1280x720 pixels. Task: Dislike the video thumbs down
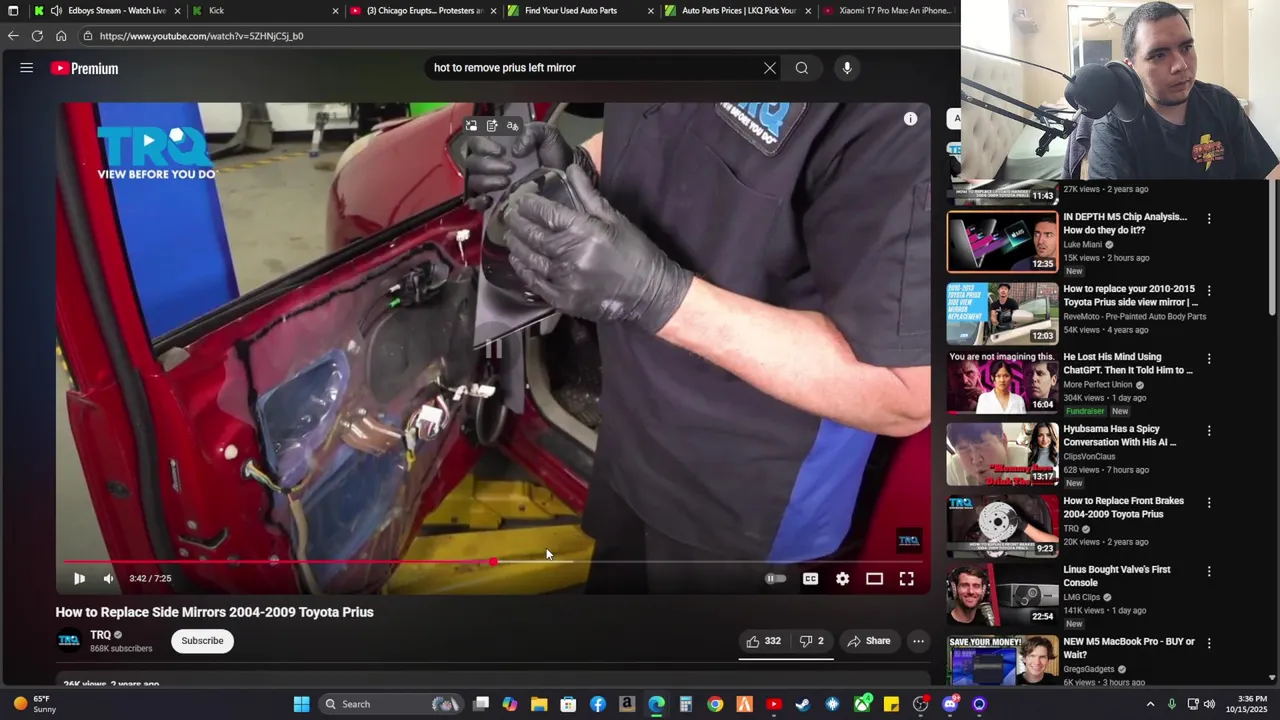tap(811, 641)
